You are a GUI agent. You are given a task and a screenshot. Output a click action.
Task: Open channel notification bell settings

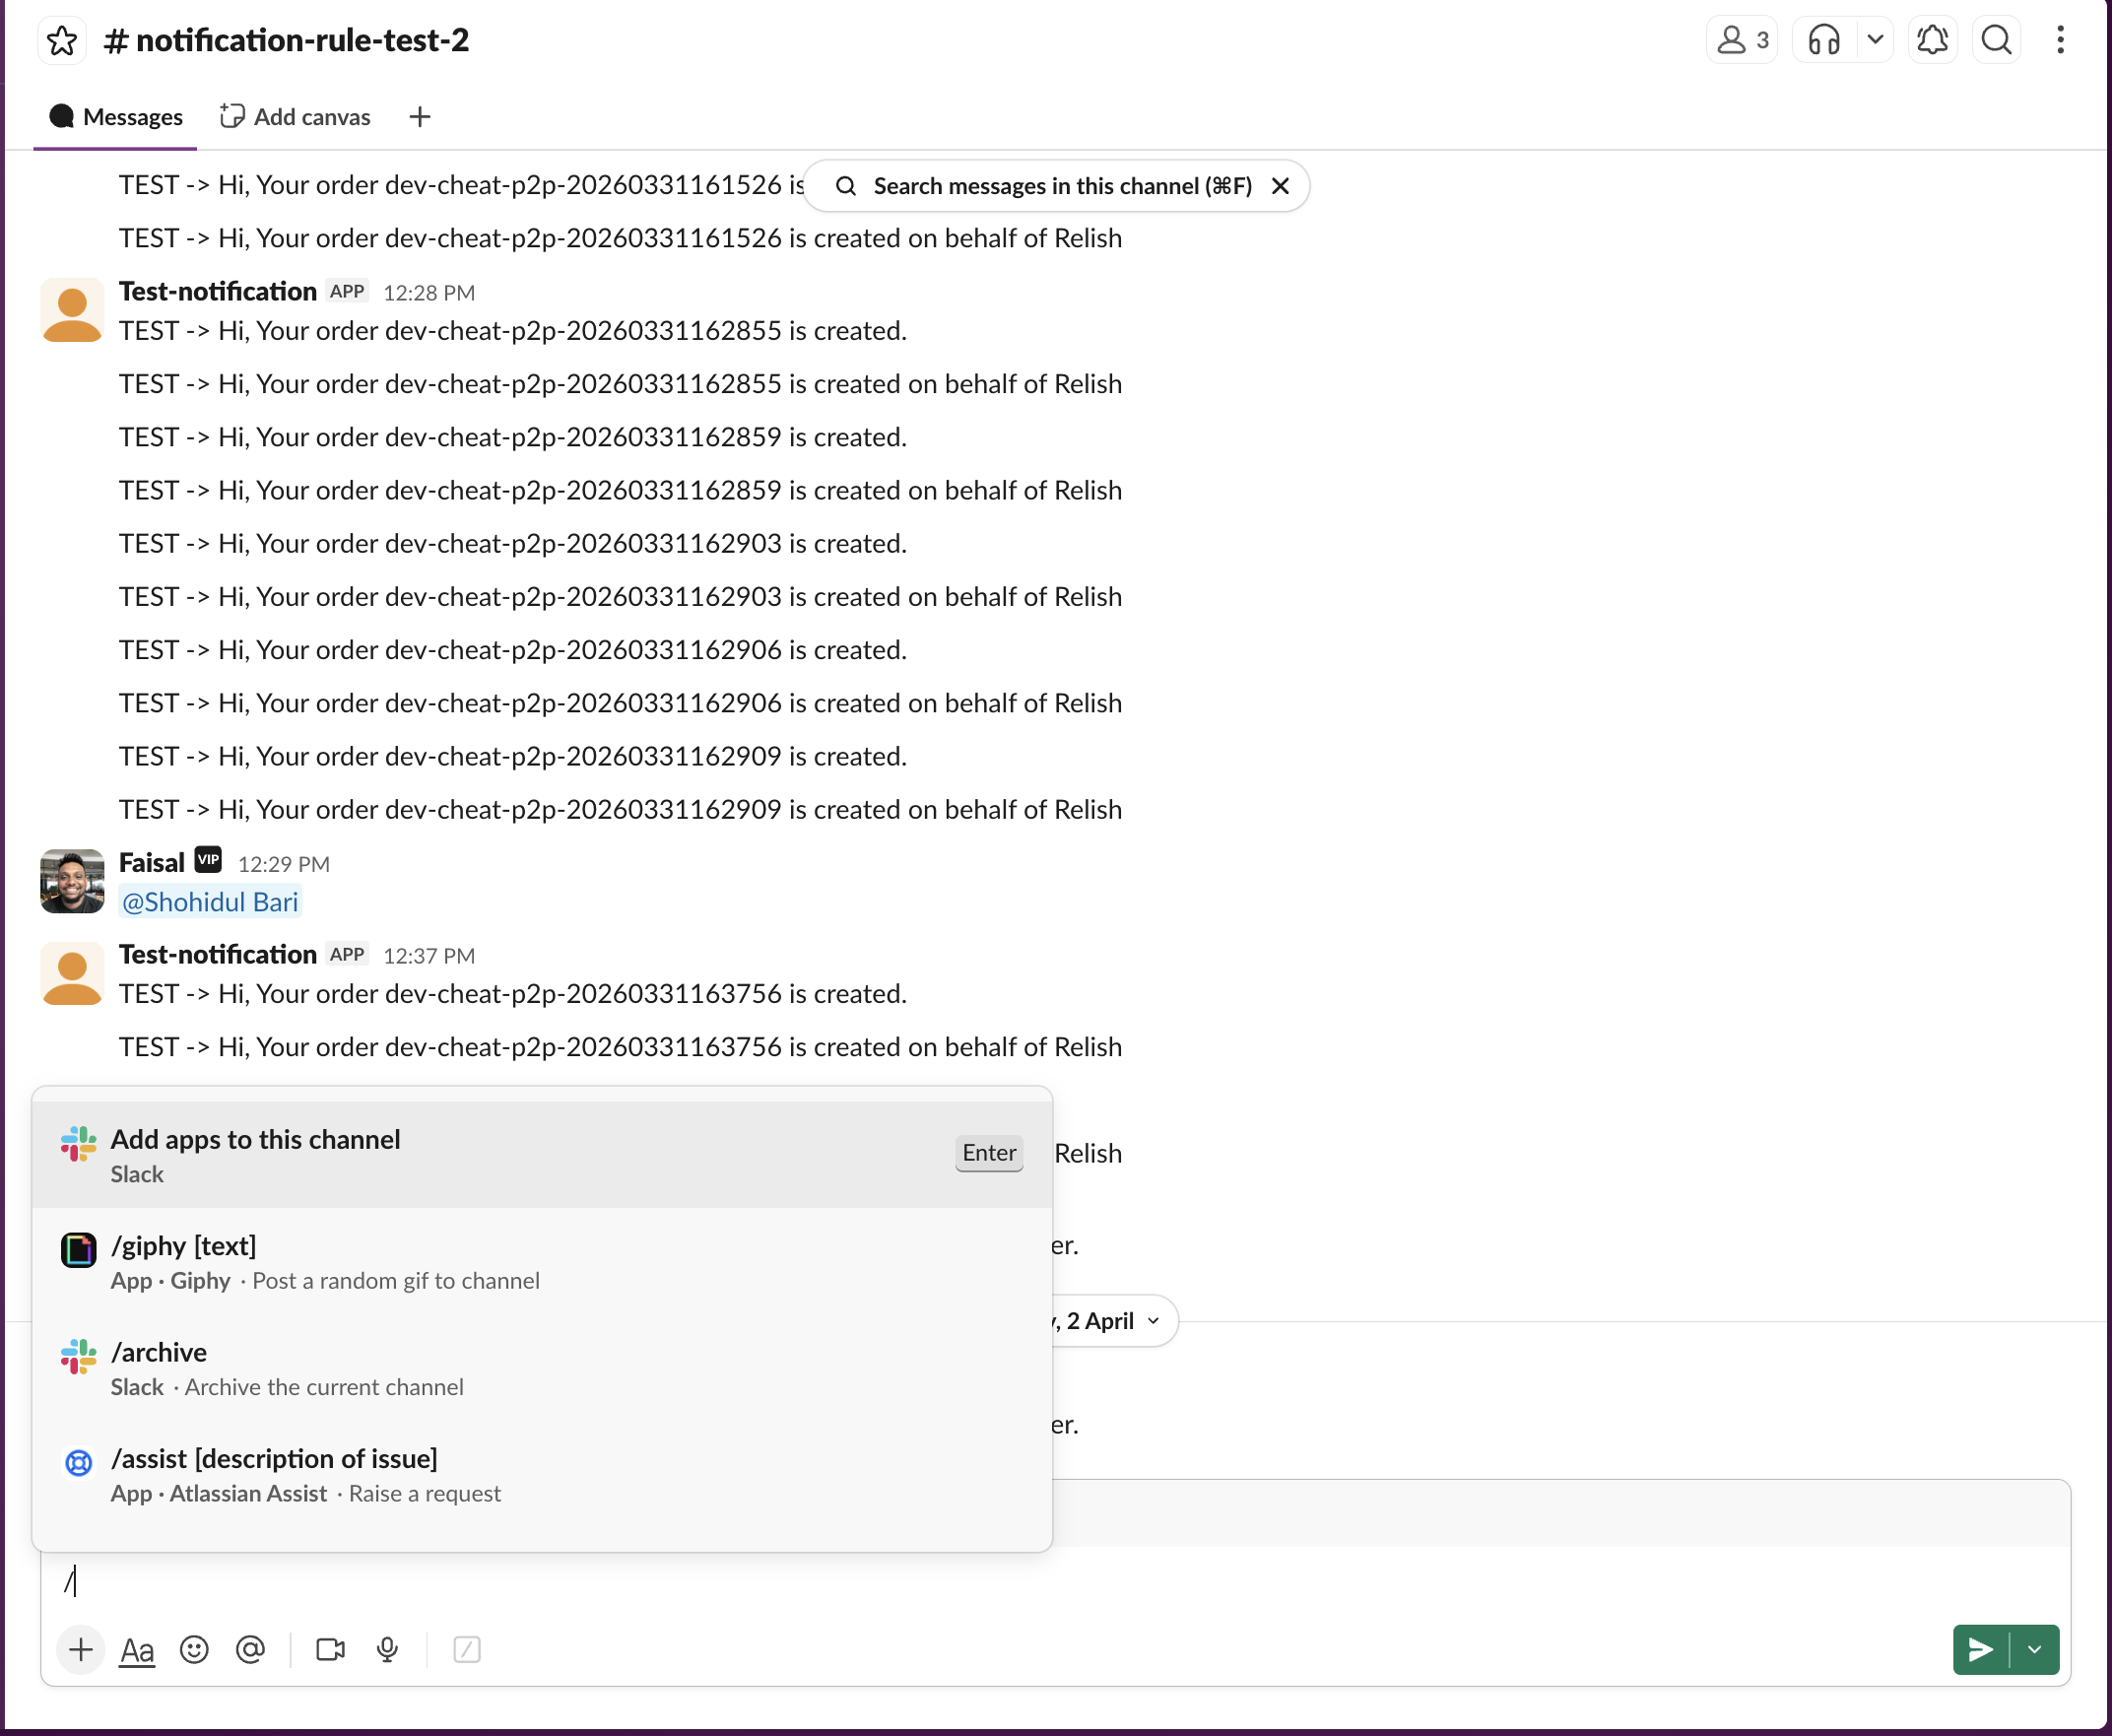point(1932,41)
